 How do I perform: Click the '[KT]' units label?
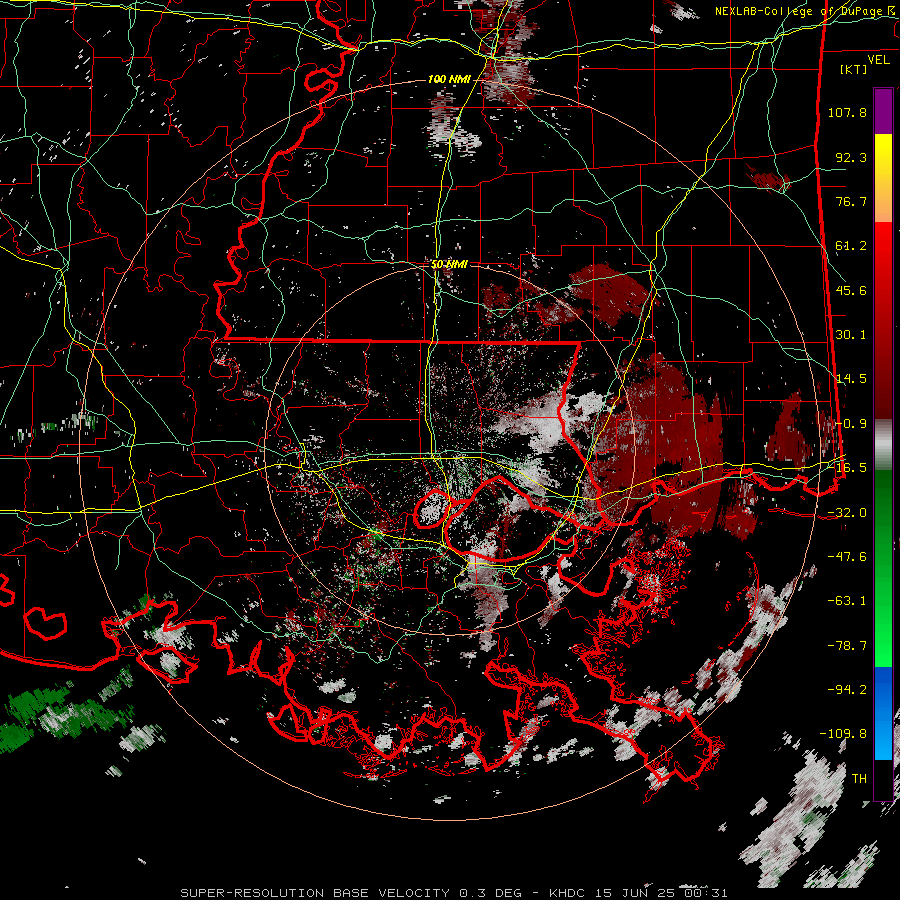pyautogui.click(x=854, y=69)
